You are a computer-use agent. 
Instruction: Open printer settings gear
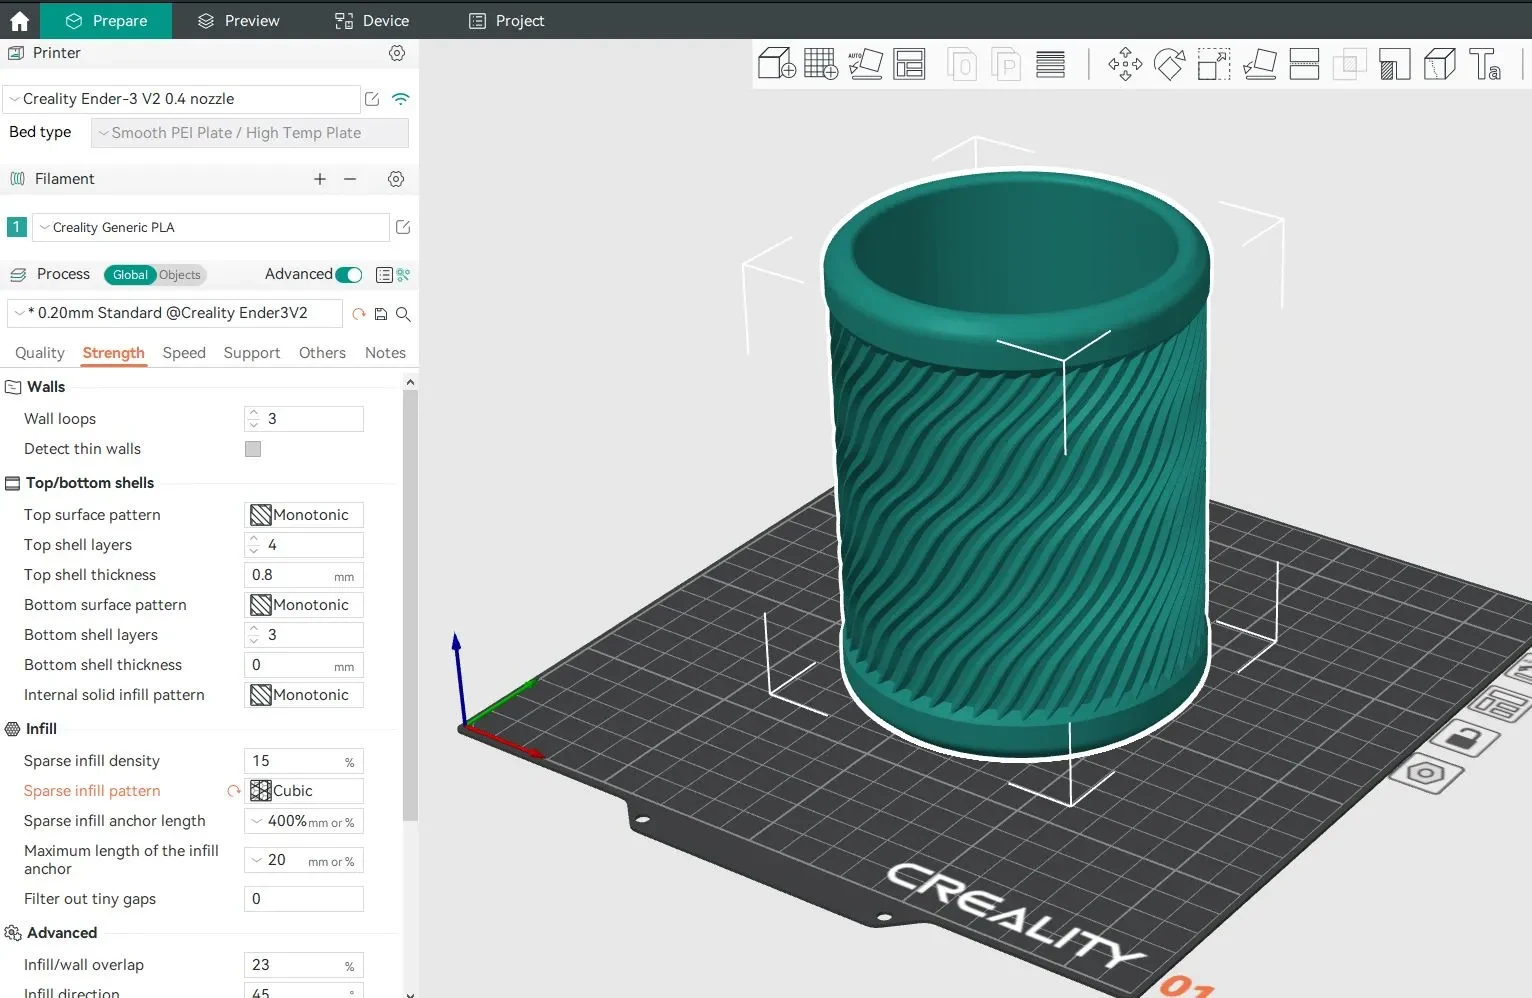point(397,53)
